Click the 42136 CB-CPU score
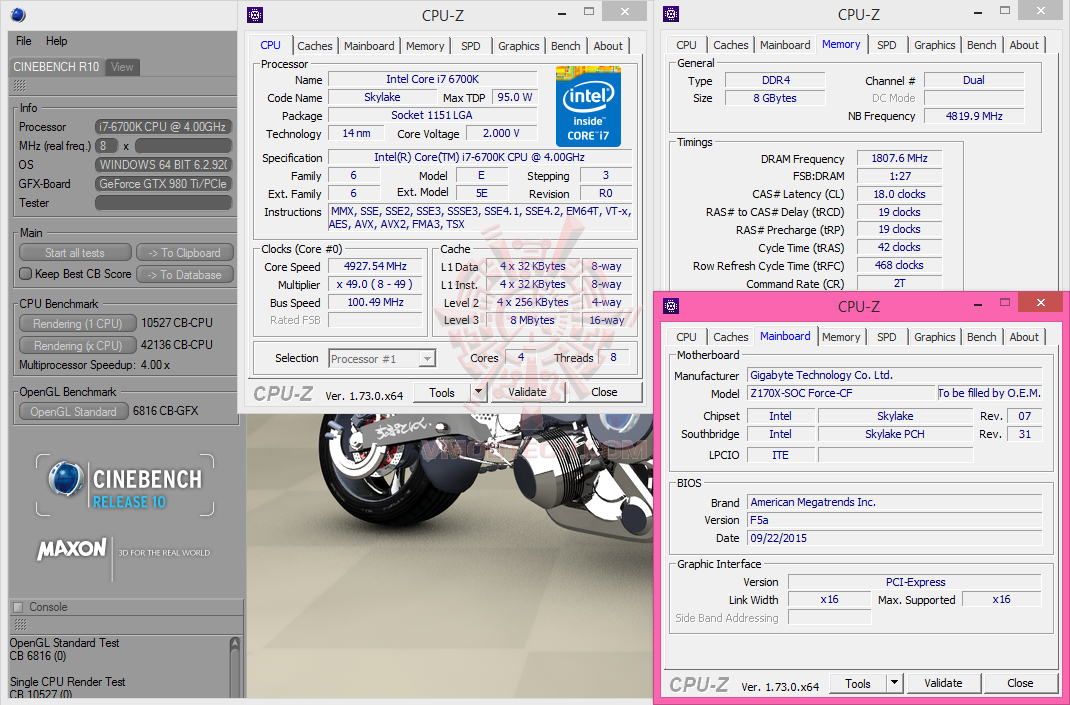Screen dimensions: 1070x705 (177, 345)
